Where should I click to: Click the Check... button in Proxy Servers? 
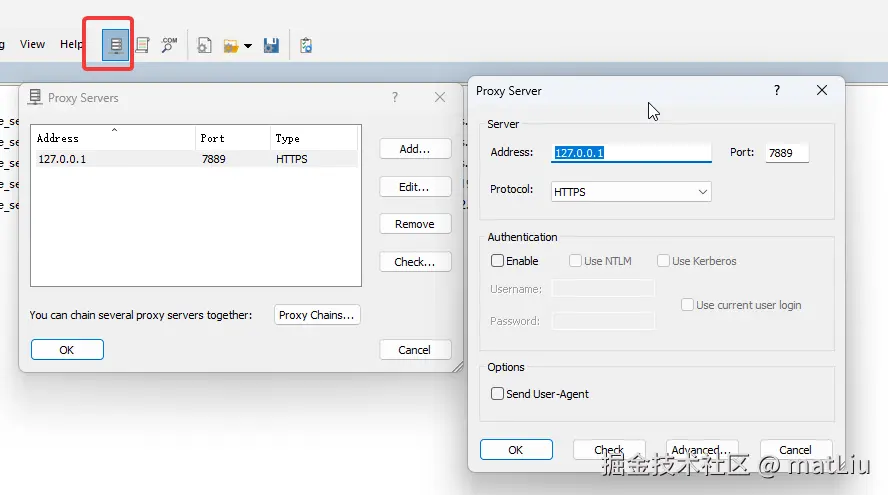pyautogui.click(x=415, y=262)
